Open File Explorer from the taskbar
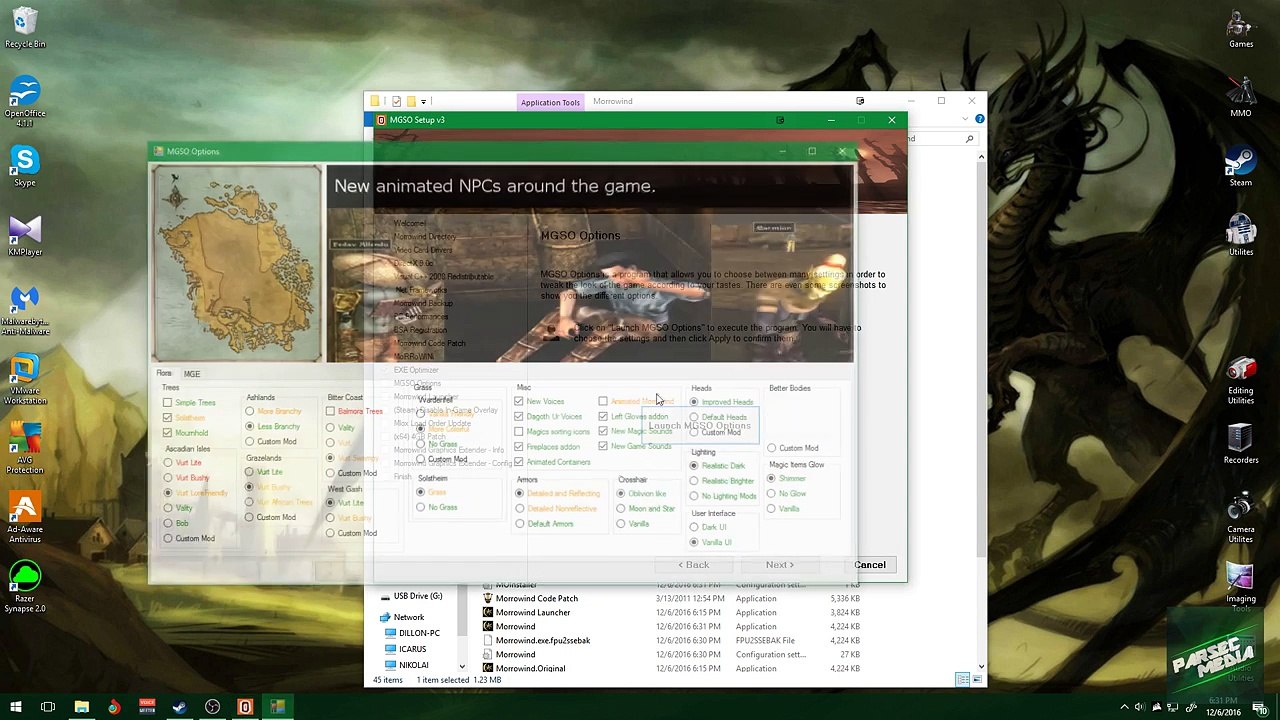The width and height of the screenshot is (1280, 720). tap(82, 707)
